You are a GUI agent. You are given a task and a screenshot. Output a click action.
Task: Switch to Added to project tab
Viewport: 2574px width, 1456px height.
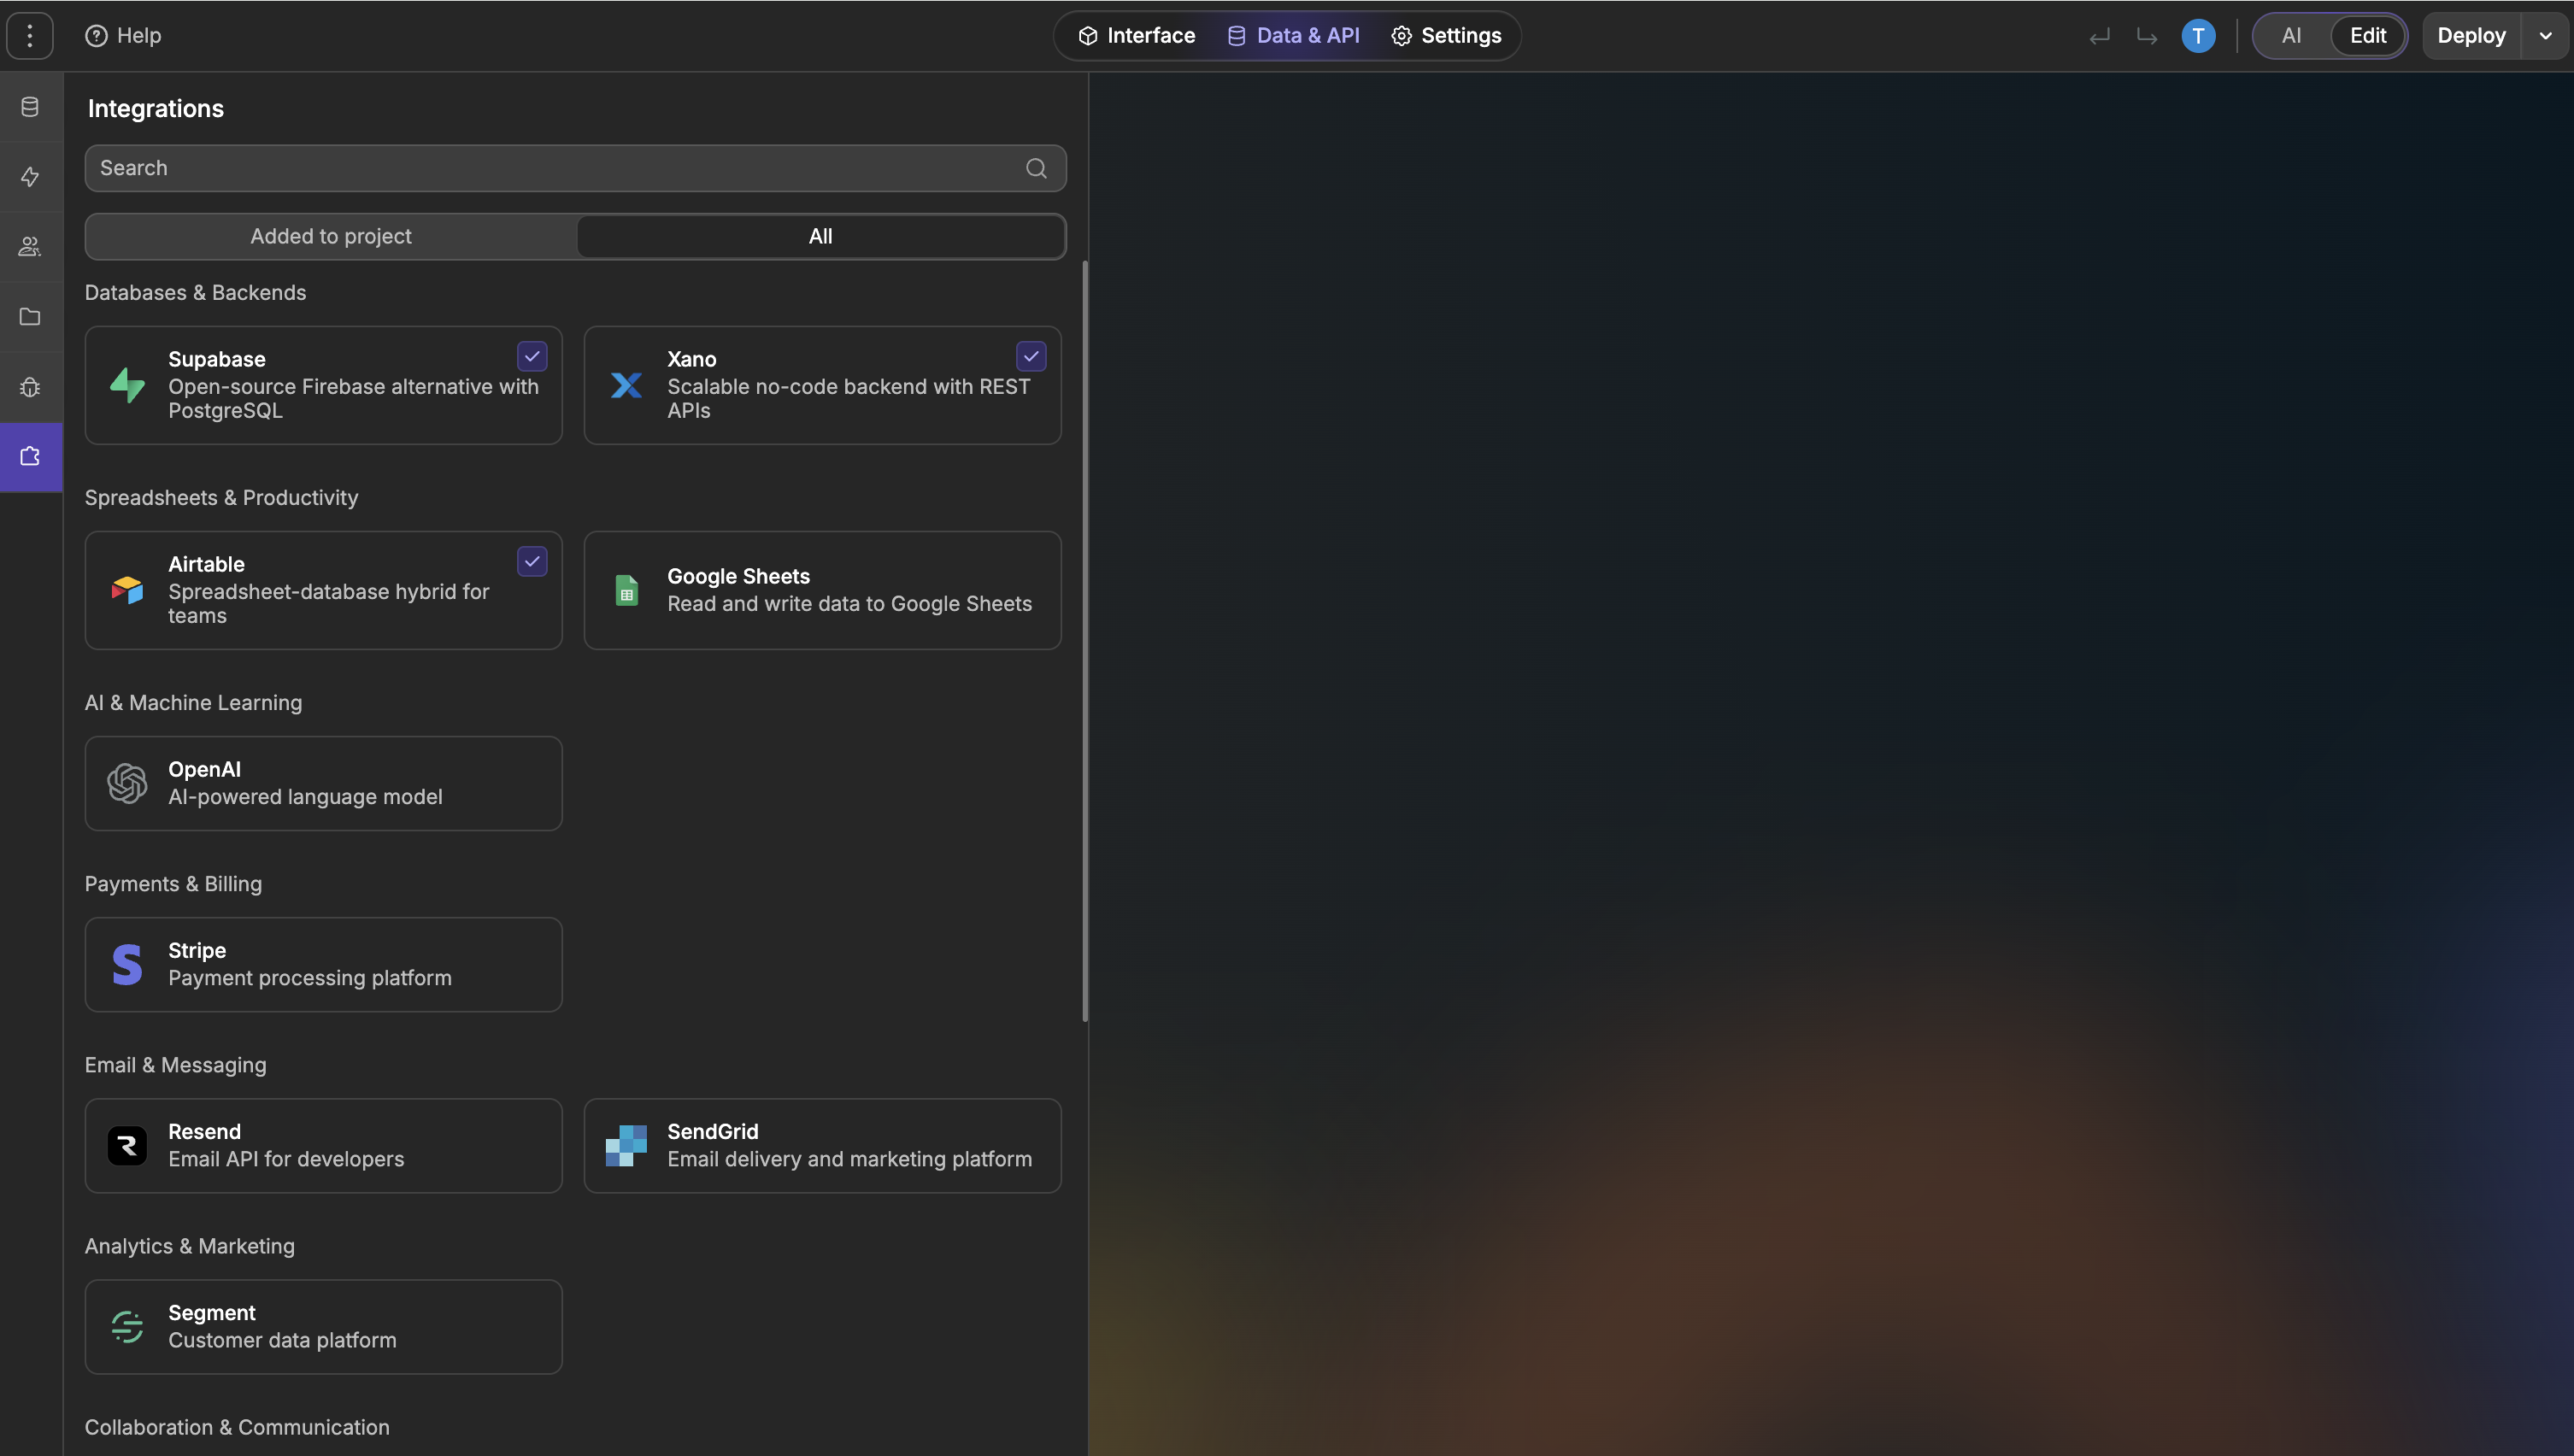point(331,237)
